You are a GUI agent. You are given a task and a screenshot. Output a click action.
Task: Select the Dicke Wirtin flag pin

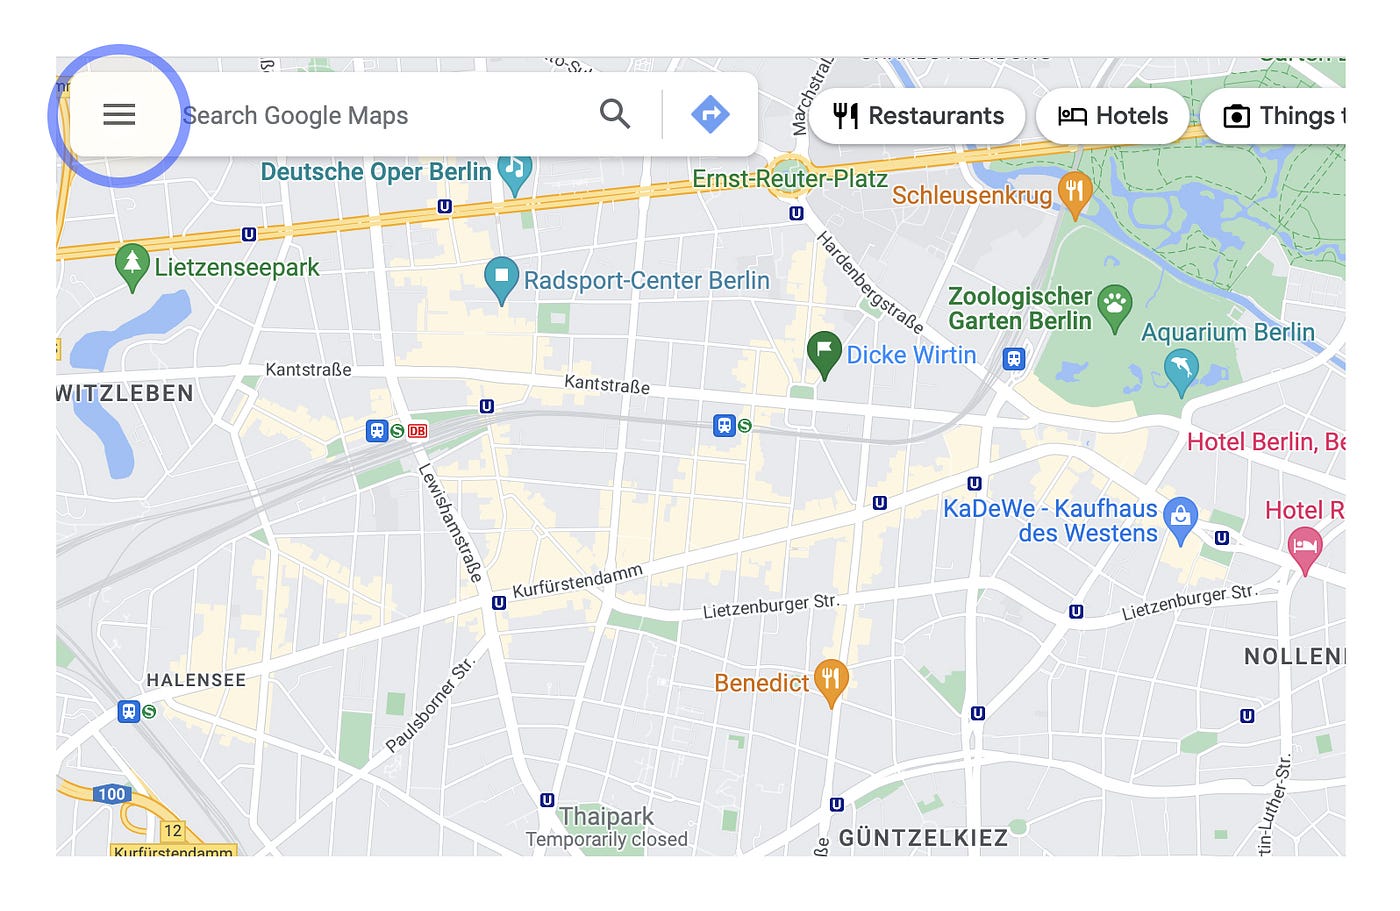[x=824, y=355]
